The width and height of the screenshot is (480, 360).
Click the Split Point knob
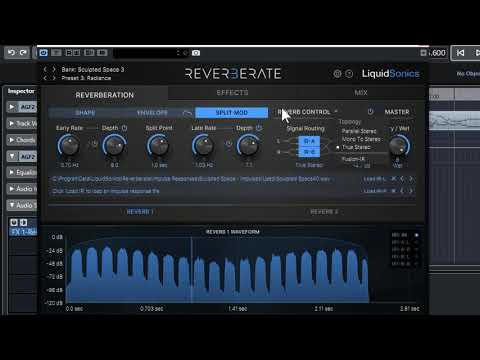coord(159,146)
